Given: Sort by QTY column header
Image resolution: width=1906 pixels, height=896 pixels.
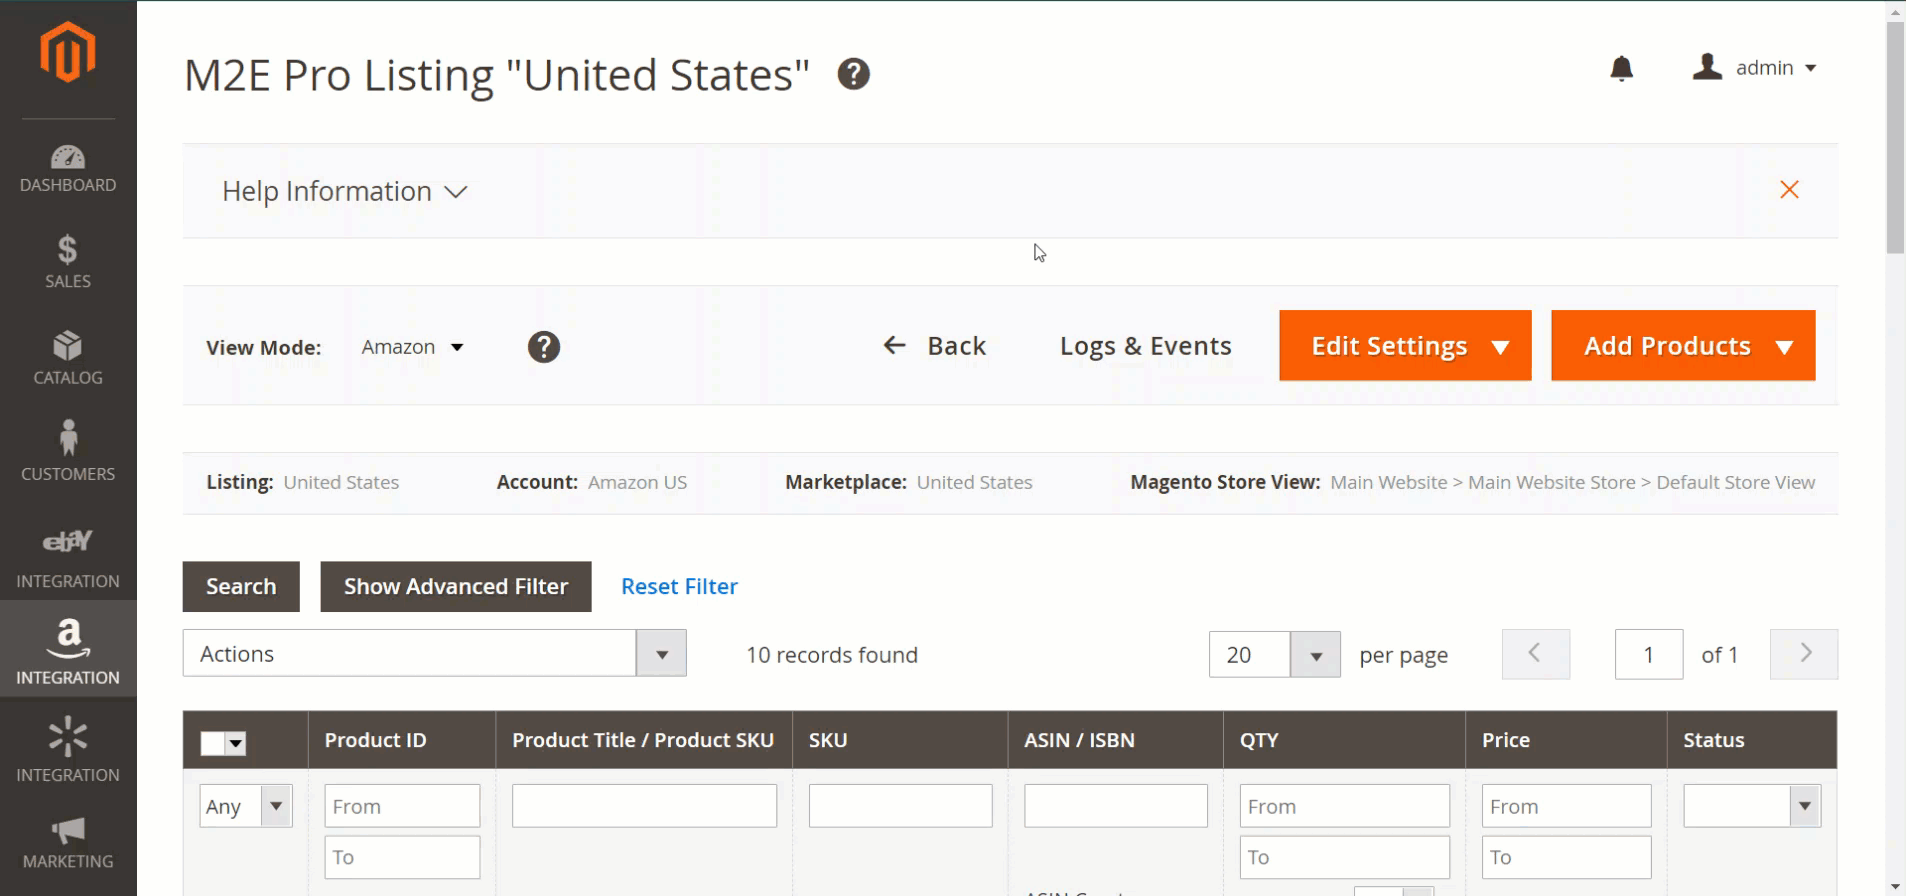Looking at the screenshot, I should (x=1259, y=740).
